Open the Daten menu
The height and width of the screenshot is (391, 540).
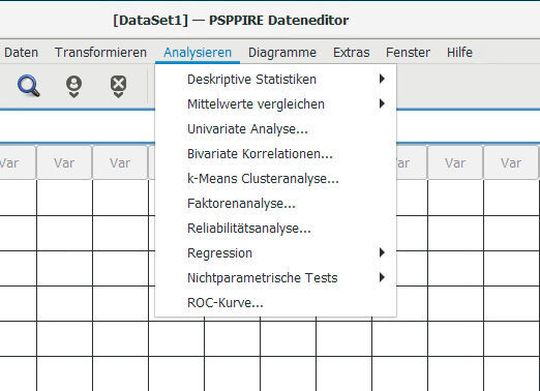[x=21, y=52]
